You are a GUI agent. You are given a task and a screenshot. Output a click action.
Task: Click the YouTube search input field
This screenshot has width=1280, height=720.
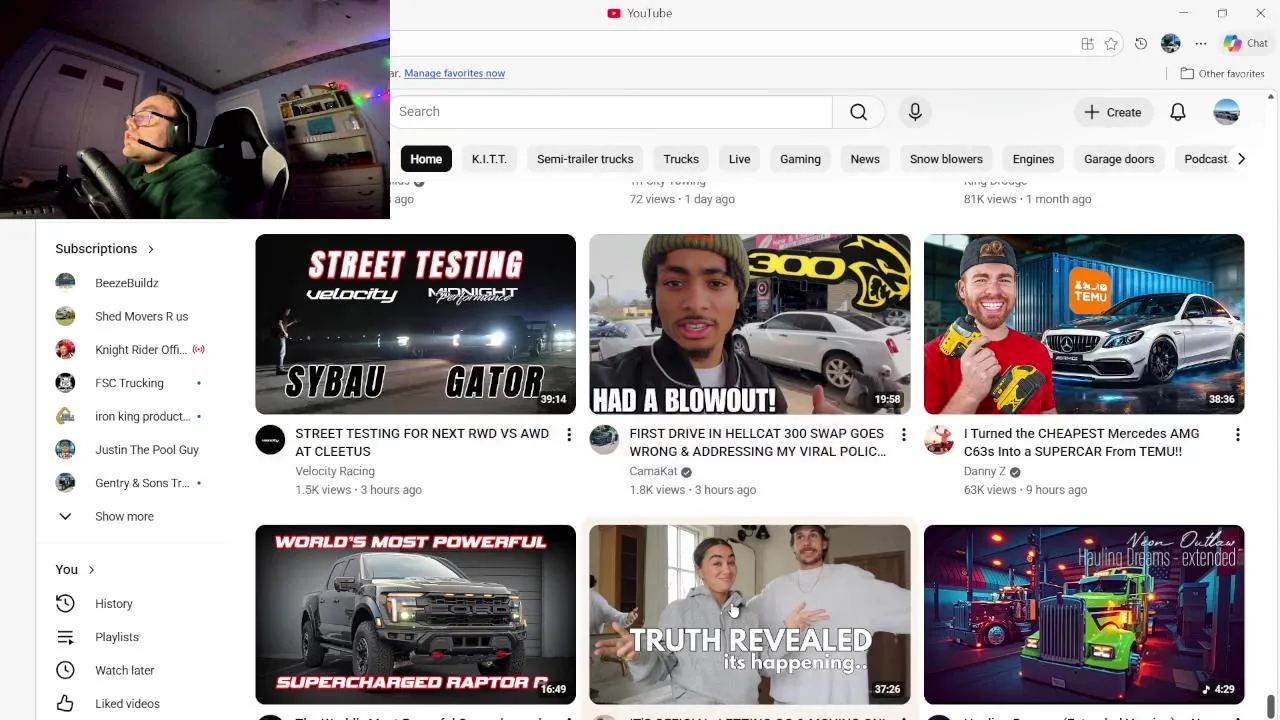(610, 112)
